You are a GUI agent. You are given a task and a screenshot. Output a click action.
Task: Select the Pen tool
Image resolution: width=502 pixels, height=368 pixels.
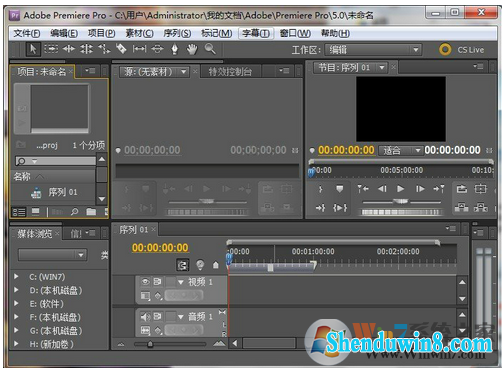click(x=174, y=49)
